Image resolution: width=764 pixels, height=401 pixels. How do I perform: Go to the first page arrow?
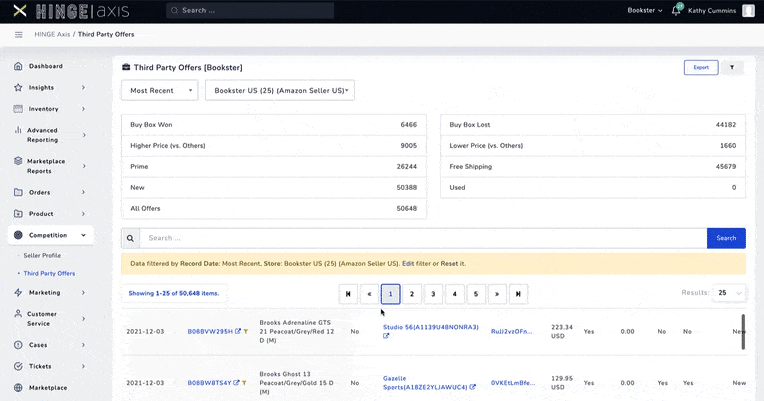pos(348,294)
